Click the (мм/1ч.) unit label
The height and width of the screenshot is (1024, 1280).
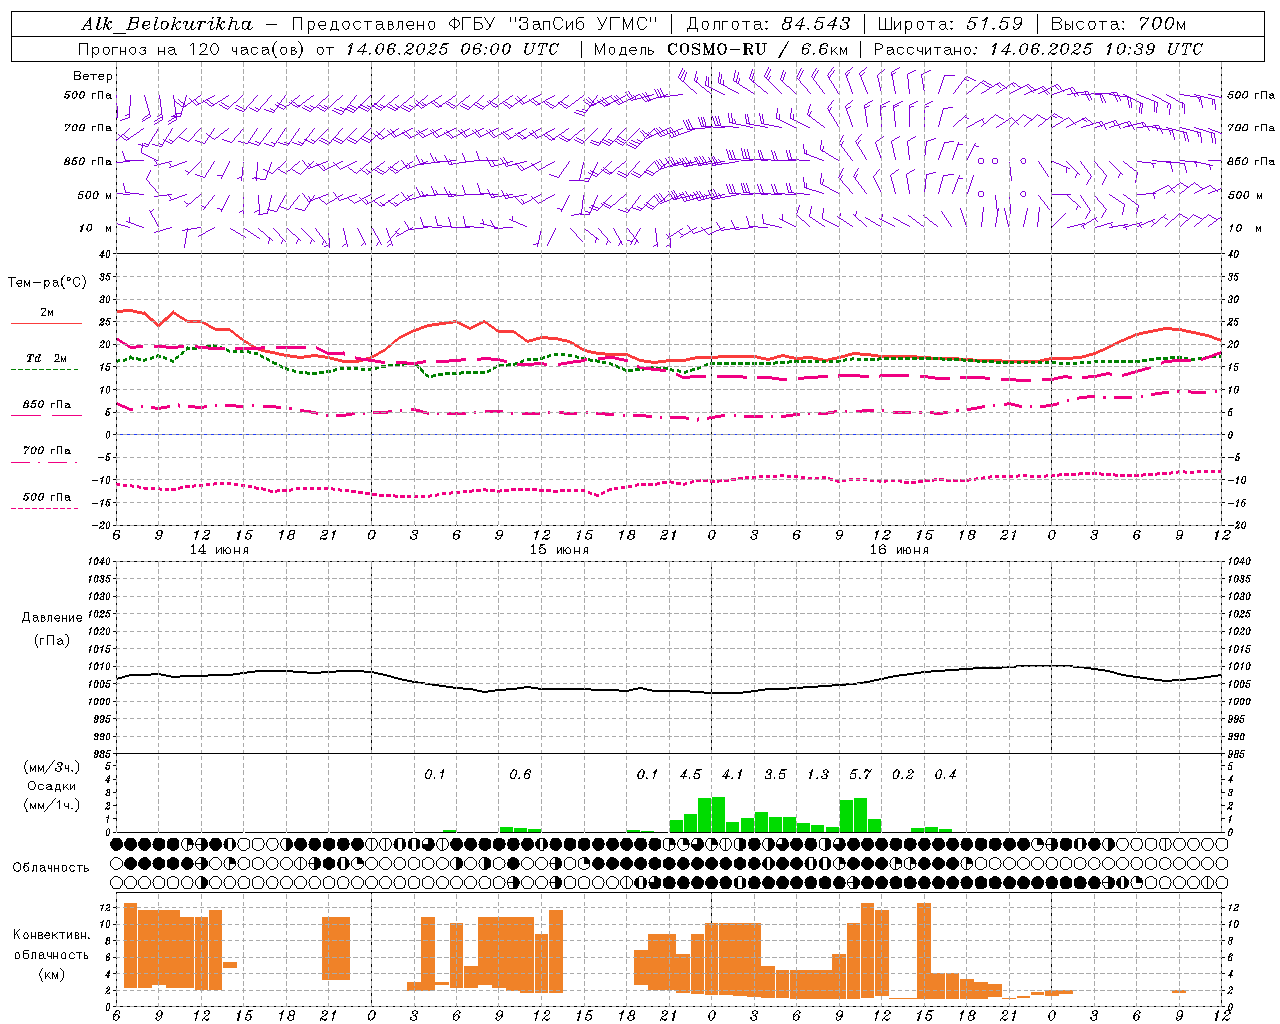point(51,805)
